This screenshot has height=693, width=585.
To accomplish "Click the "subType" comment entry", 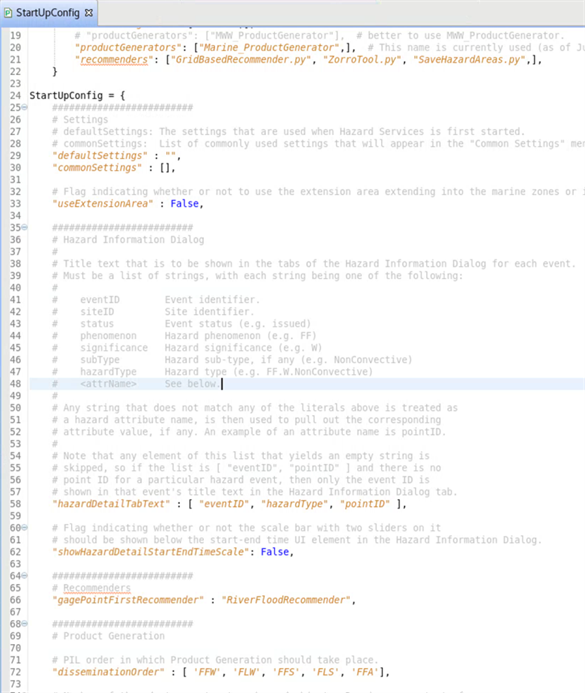I will click(100, 360).
